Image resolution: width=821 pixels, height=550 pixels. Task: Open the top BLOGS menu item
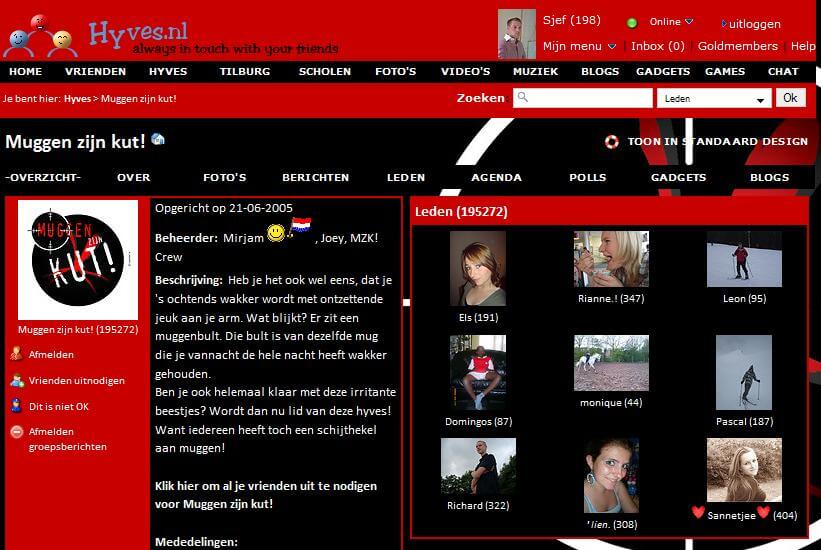600,71
